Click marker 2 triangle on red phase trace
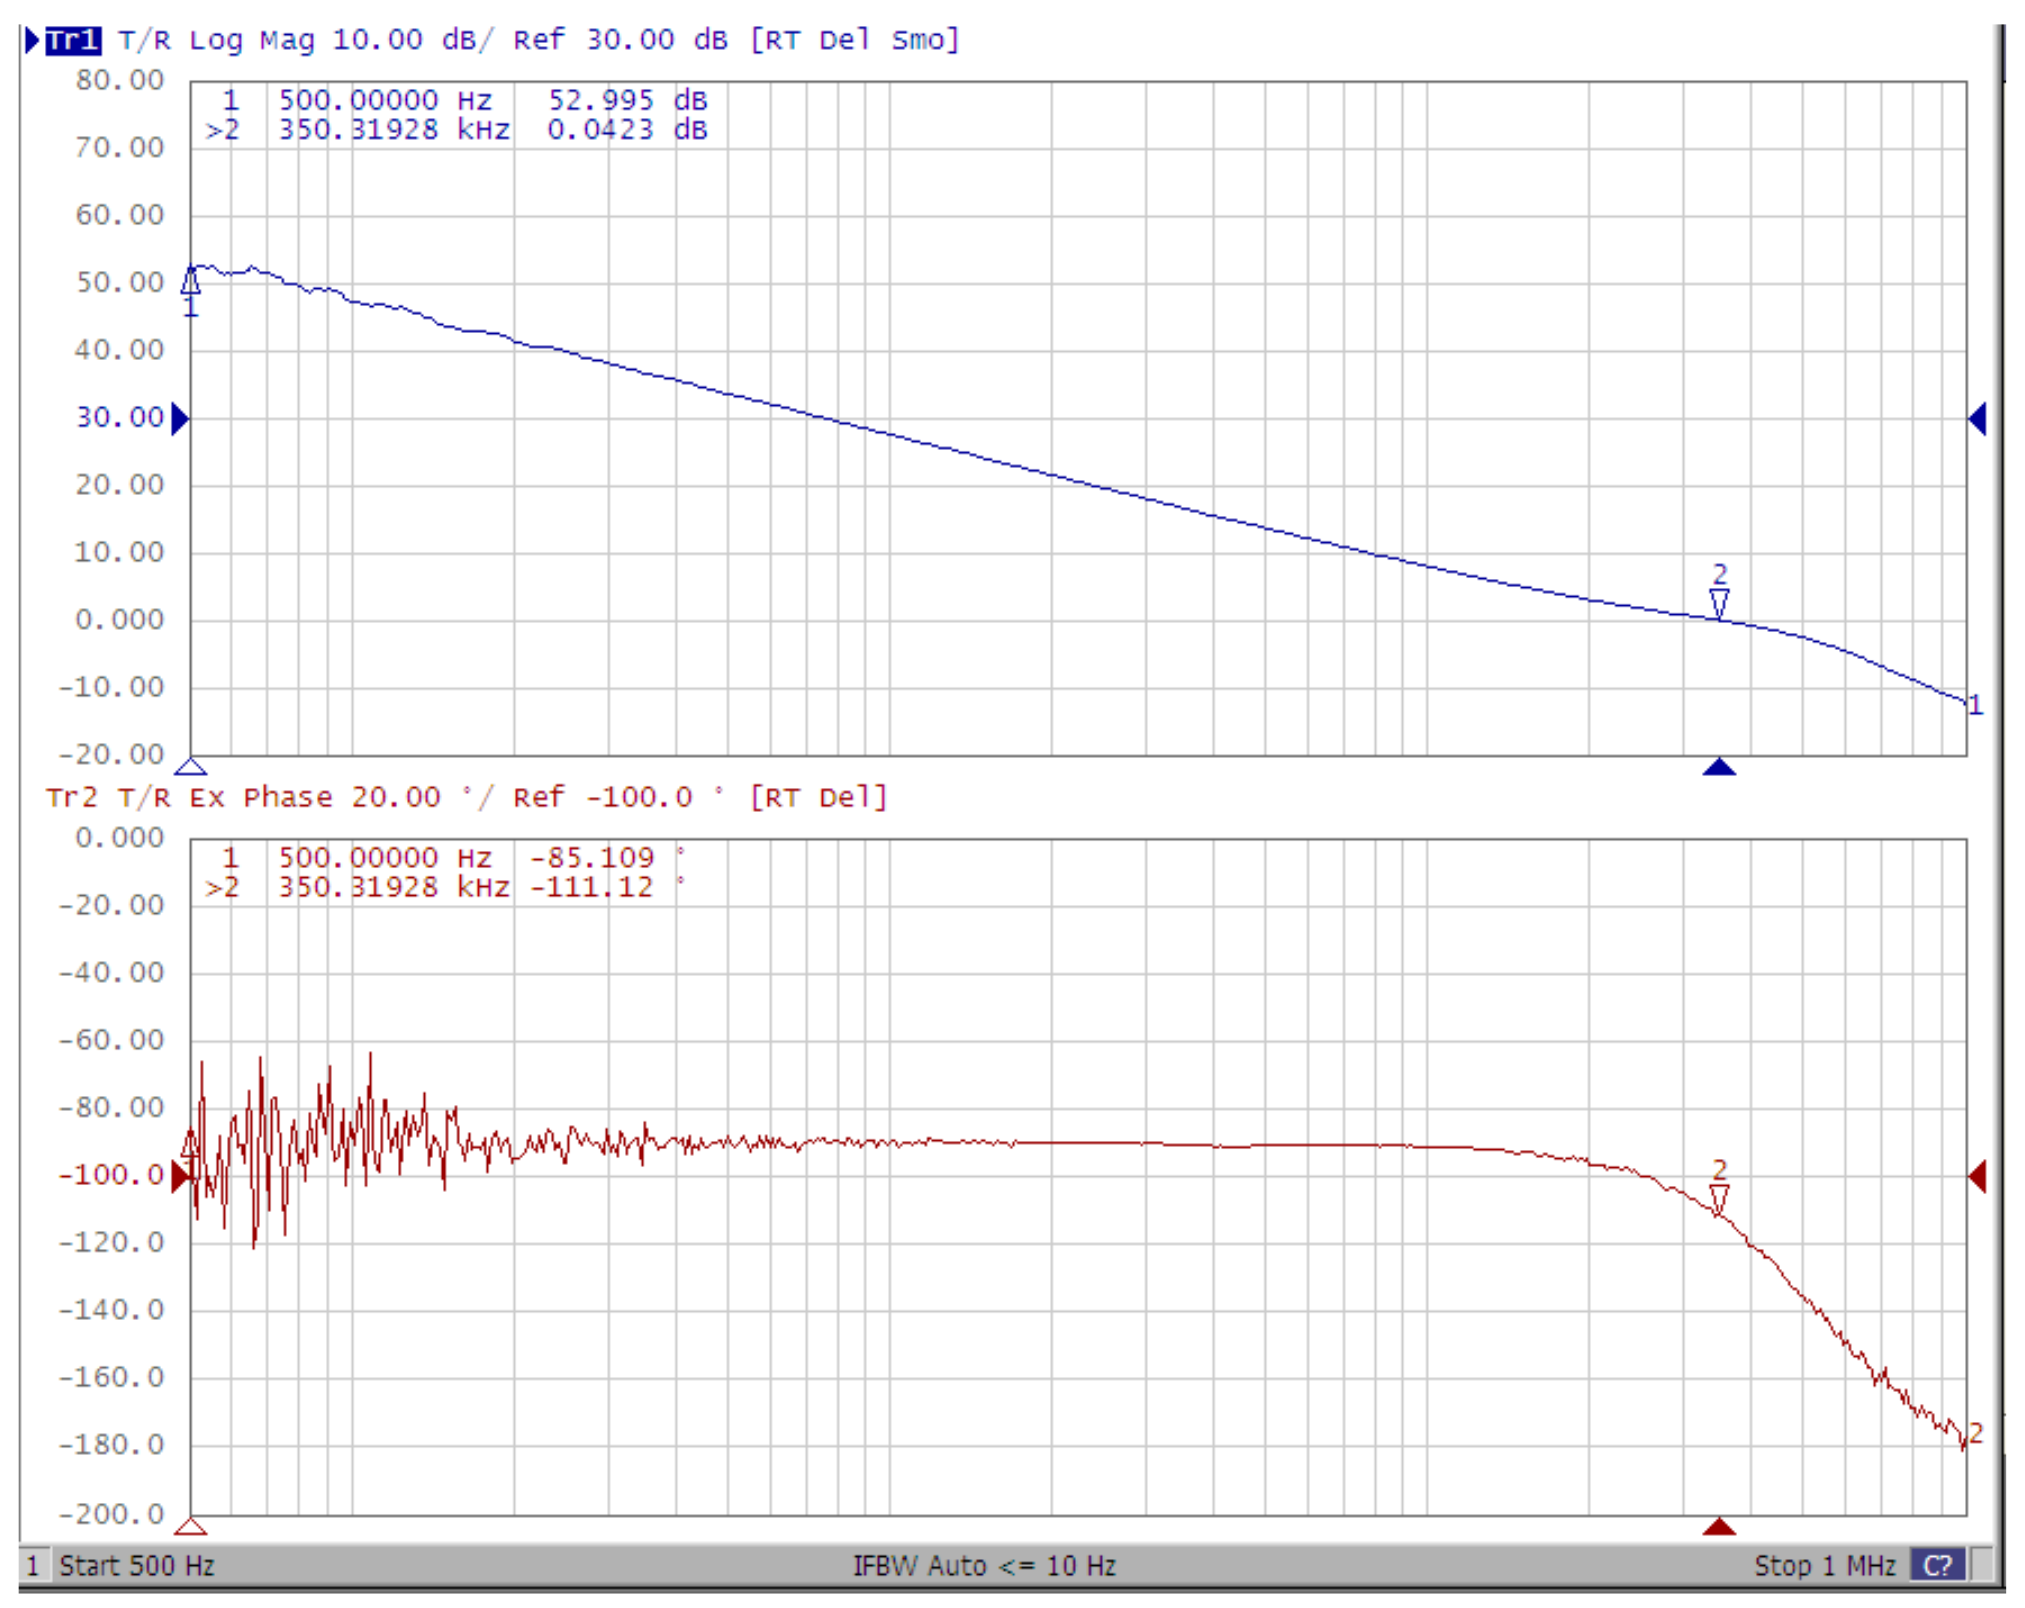Viewport: 2025px width, 1608px height. coord(1719,1198)
